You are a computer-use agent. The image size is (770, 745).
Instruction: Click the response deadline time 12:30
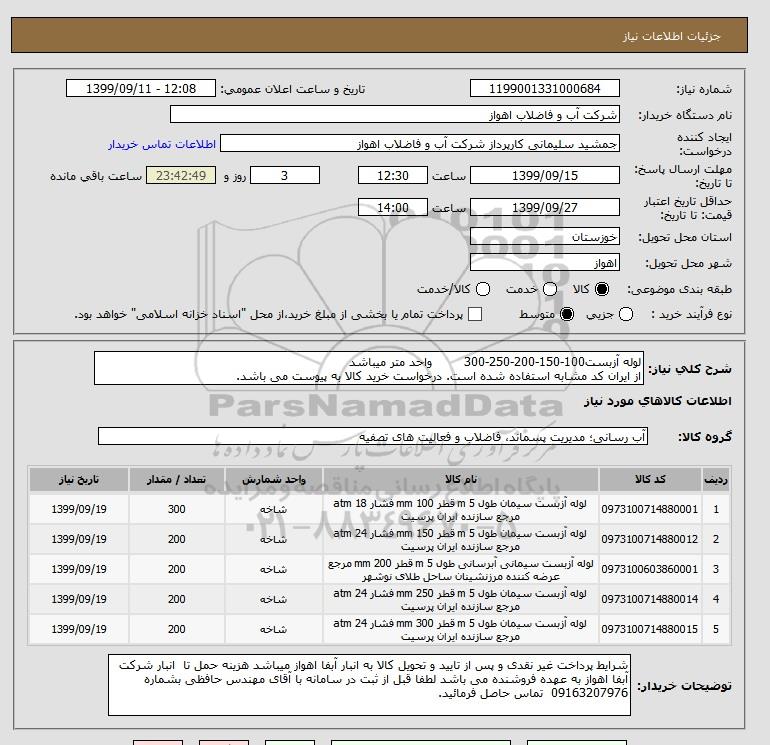point(393,175)
